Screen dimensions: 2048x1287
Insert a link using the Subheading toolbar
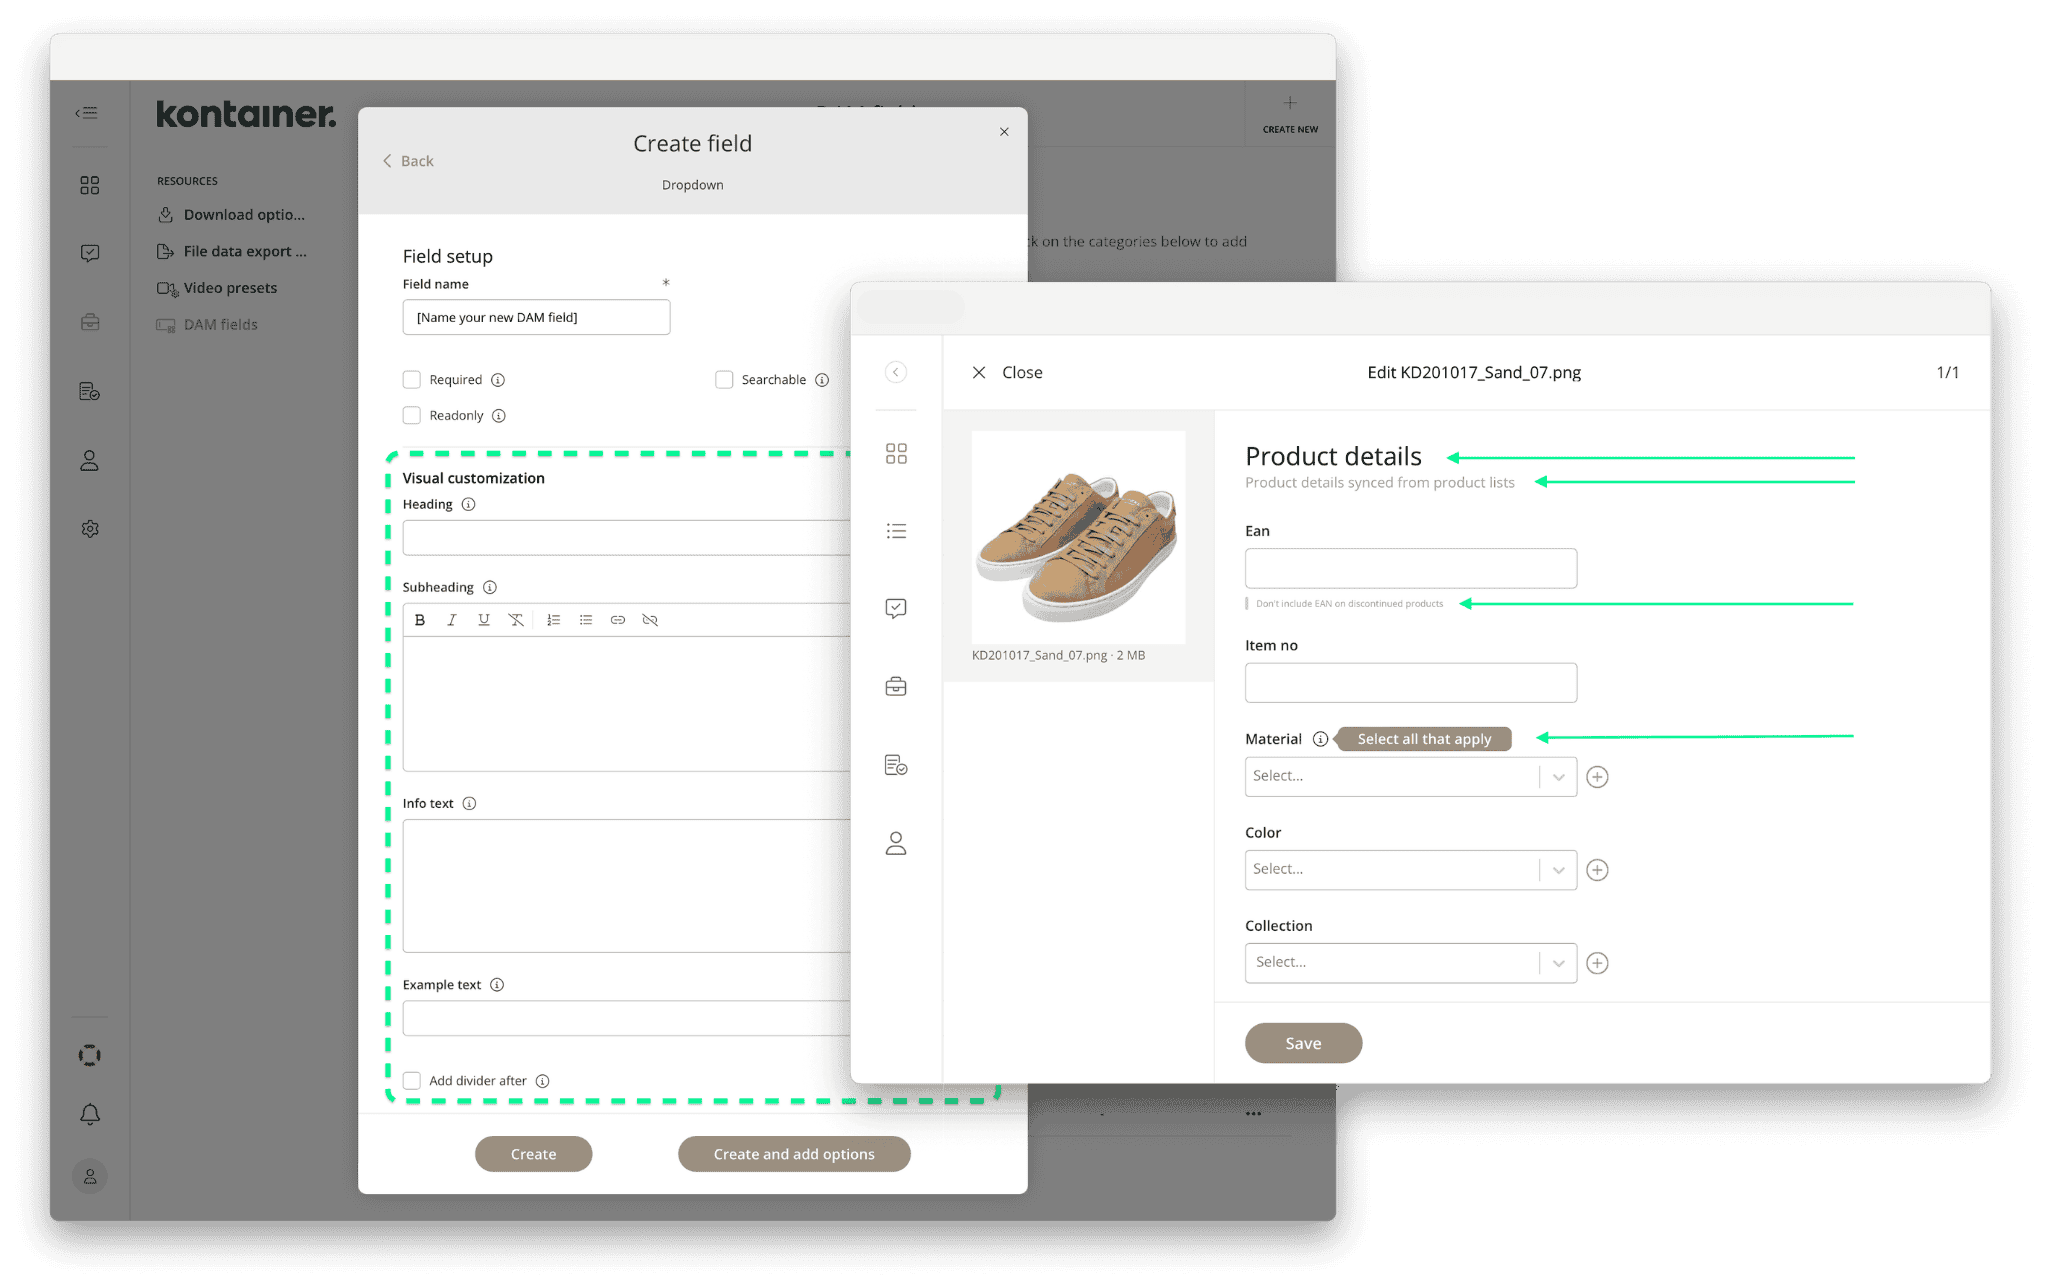[617, 619]
